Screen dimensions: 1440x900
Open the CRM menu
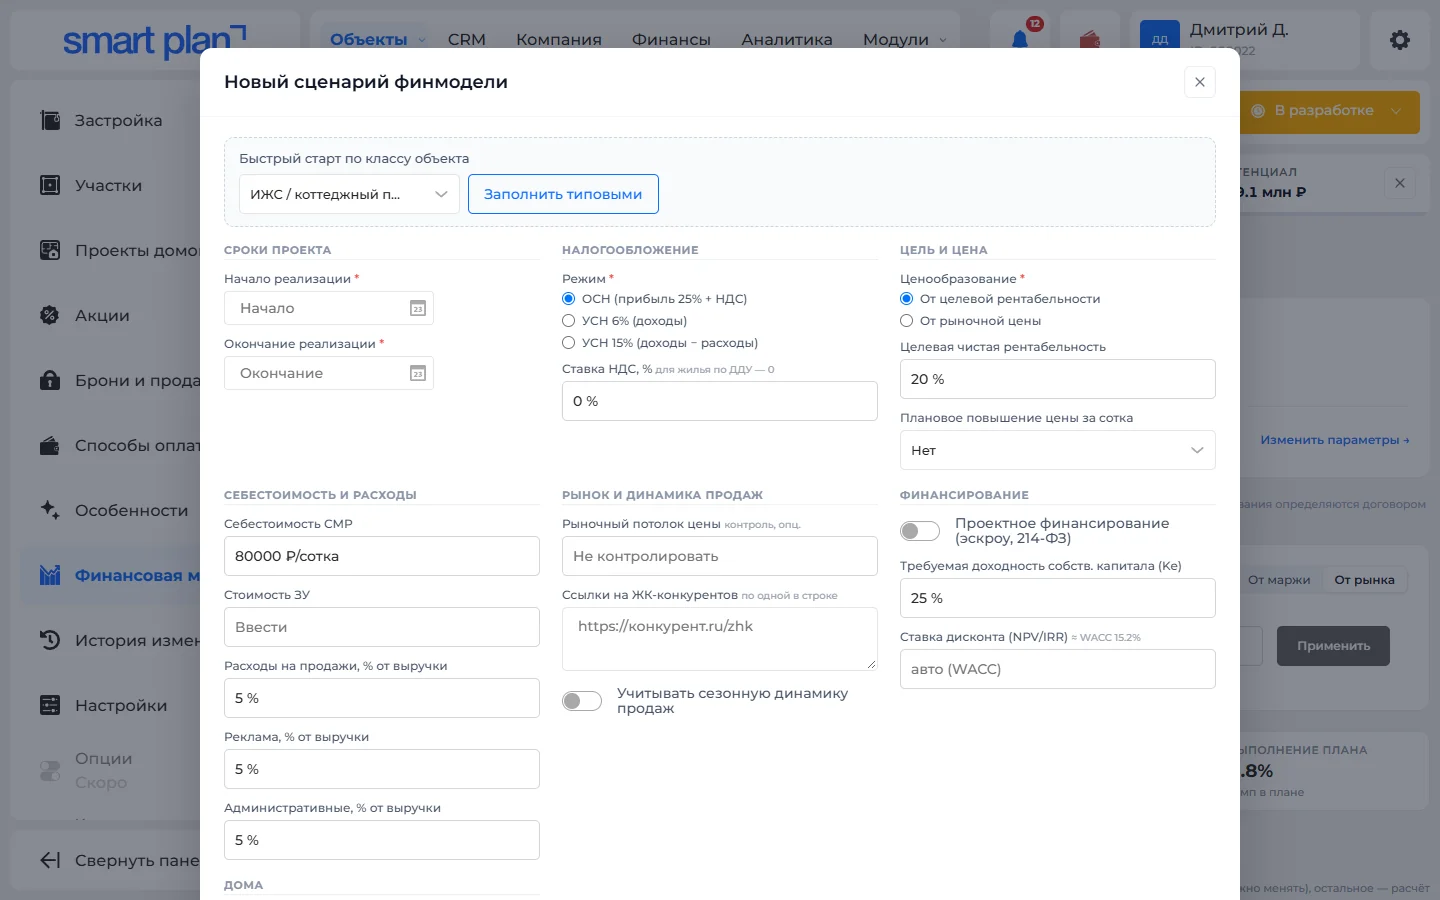point(467,40)
